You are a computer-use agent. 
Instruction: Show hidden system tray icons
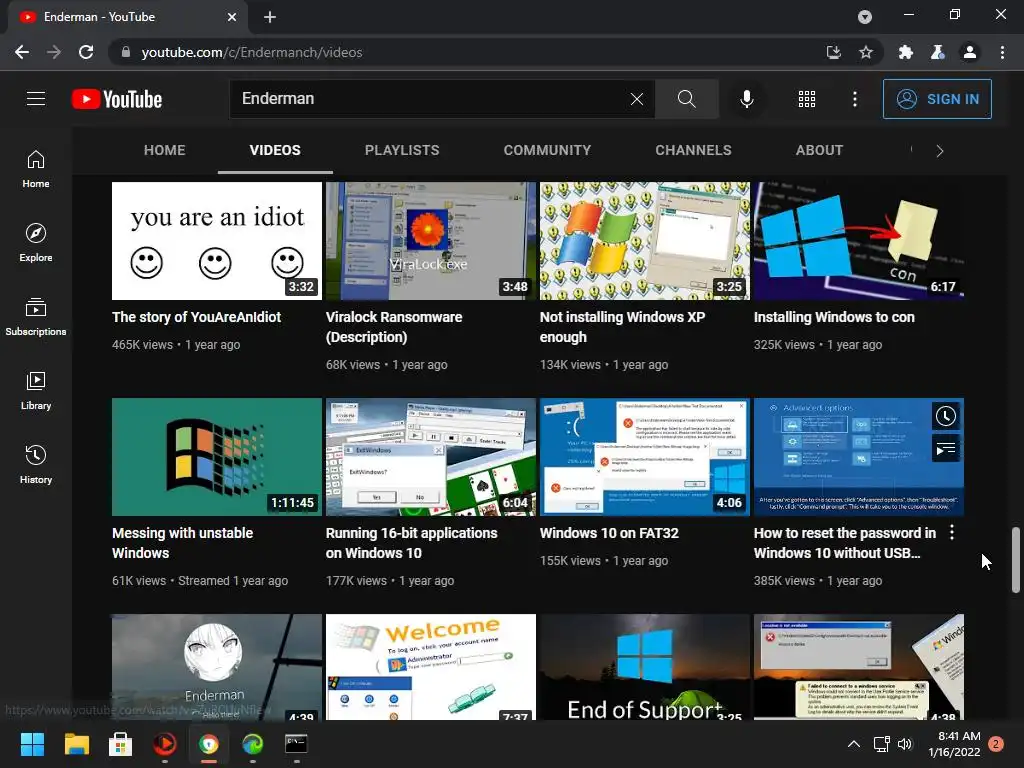853,744
